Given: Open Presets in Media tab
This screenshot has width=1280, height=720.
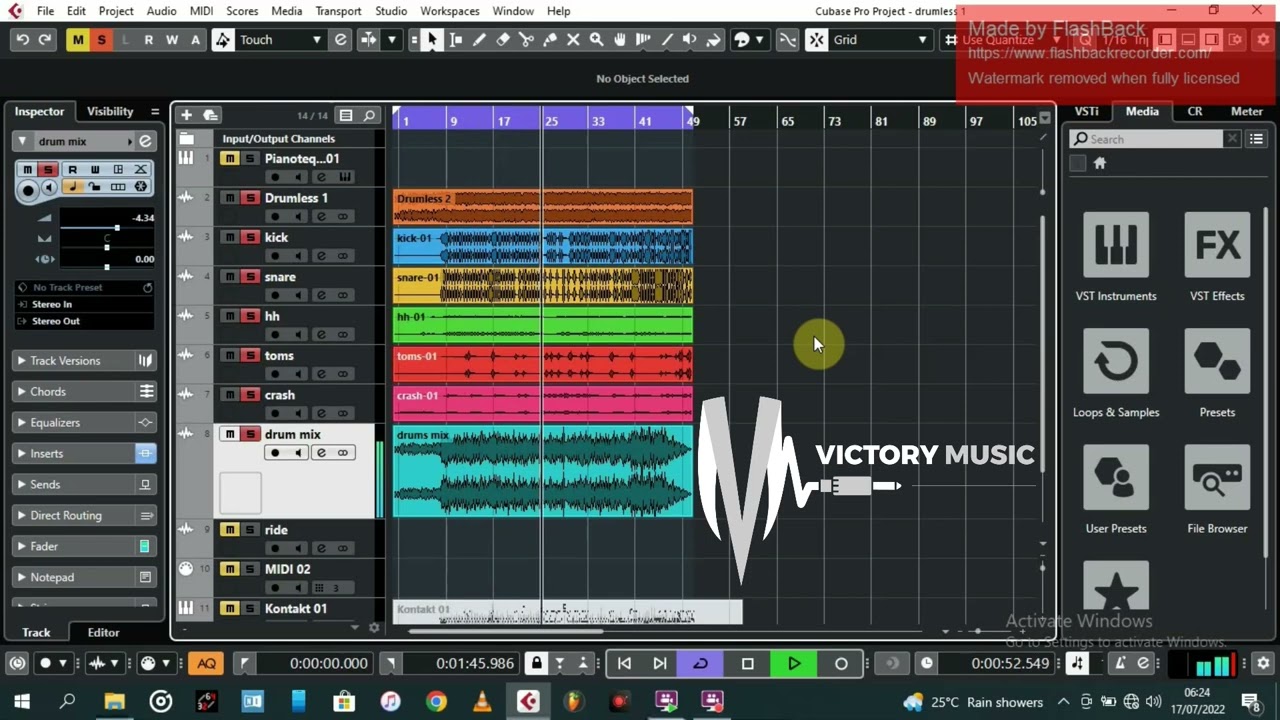Looking at the screenshot, I should coord(1217,373).
